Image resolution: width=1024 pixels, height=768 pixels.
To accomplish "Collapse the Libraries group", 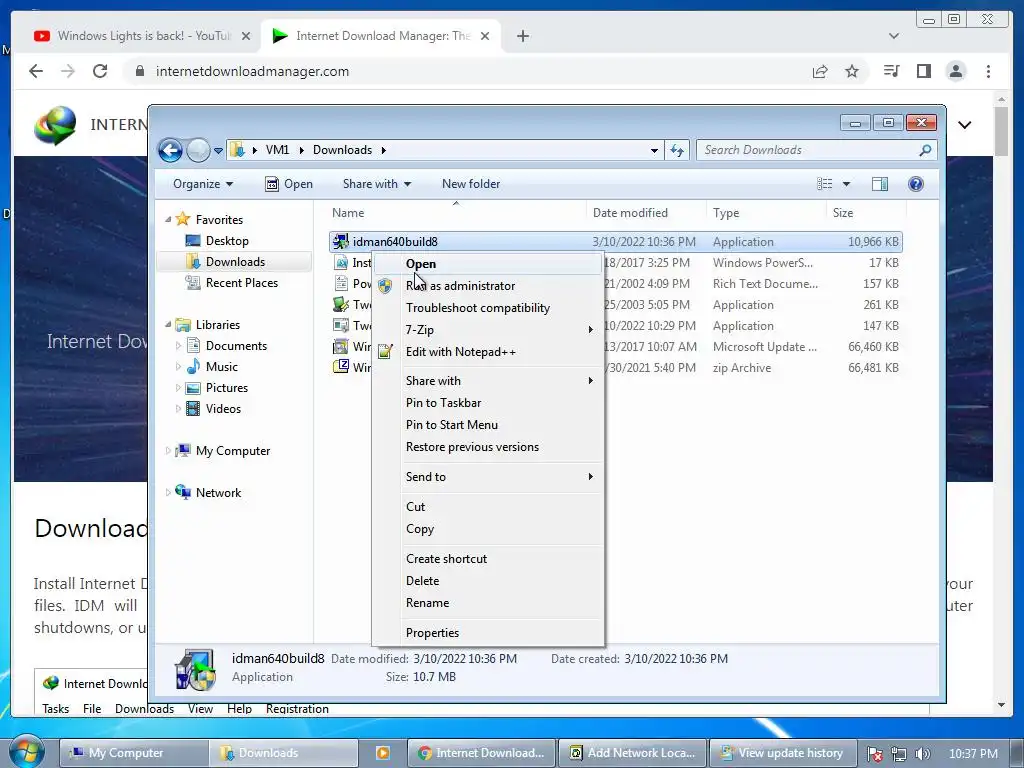I will point(168,325).
